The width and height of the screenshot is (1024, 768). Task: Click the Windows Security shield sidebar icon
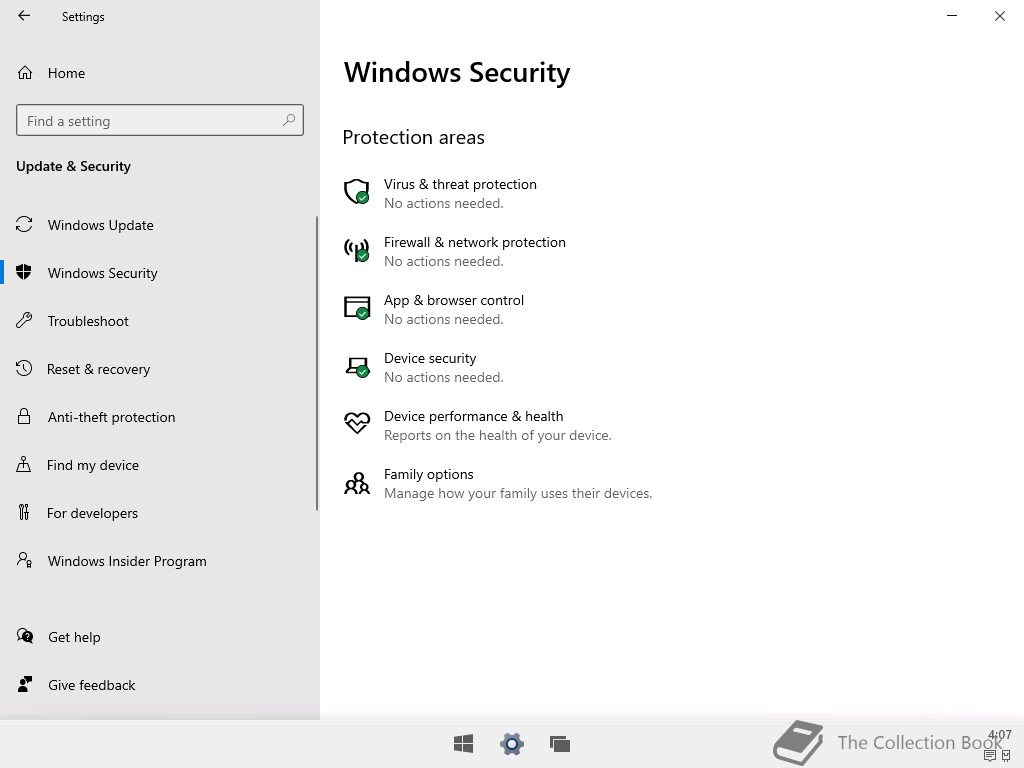24,272
